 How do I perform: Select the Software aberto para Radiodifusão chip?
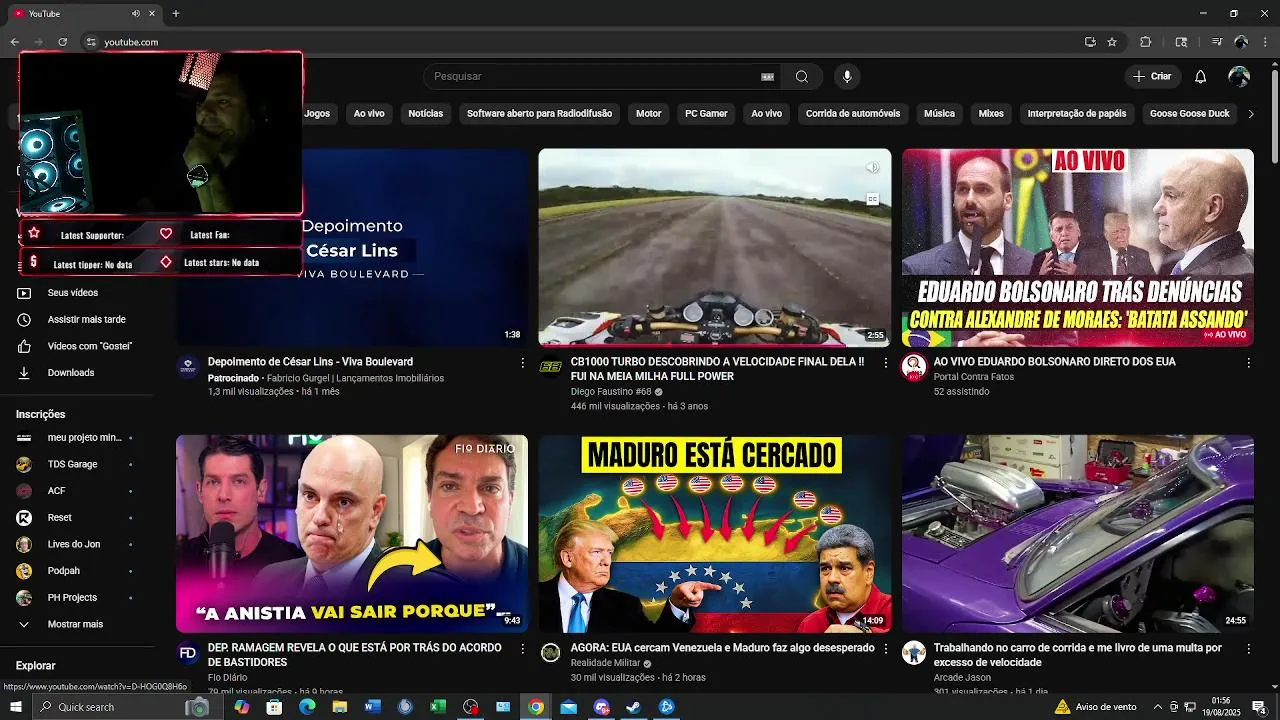539,114
